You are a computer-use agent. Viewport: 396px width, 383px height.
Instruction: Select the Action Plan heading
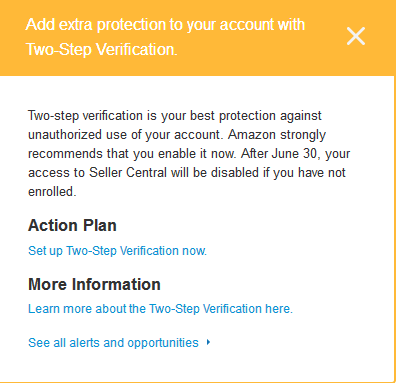pyautogui.click(x=72, y=225)
